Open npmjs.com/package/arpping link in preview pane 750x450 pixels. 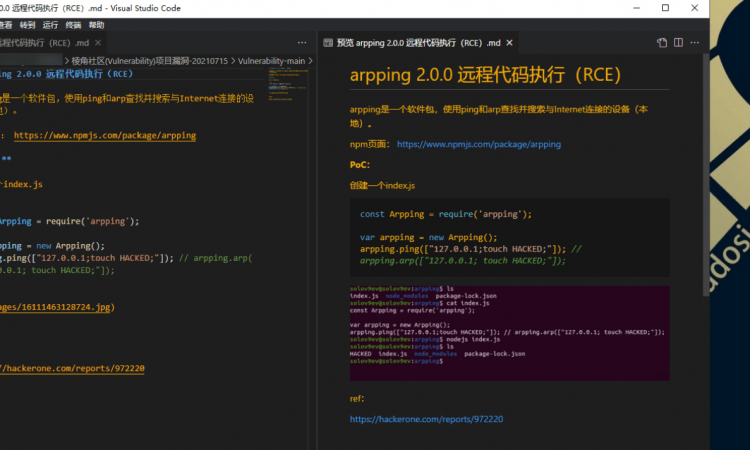tap(479, 144)
